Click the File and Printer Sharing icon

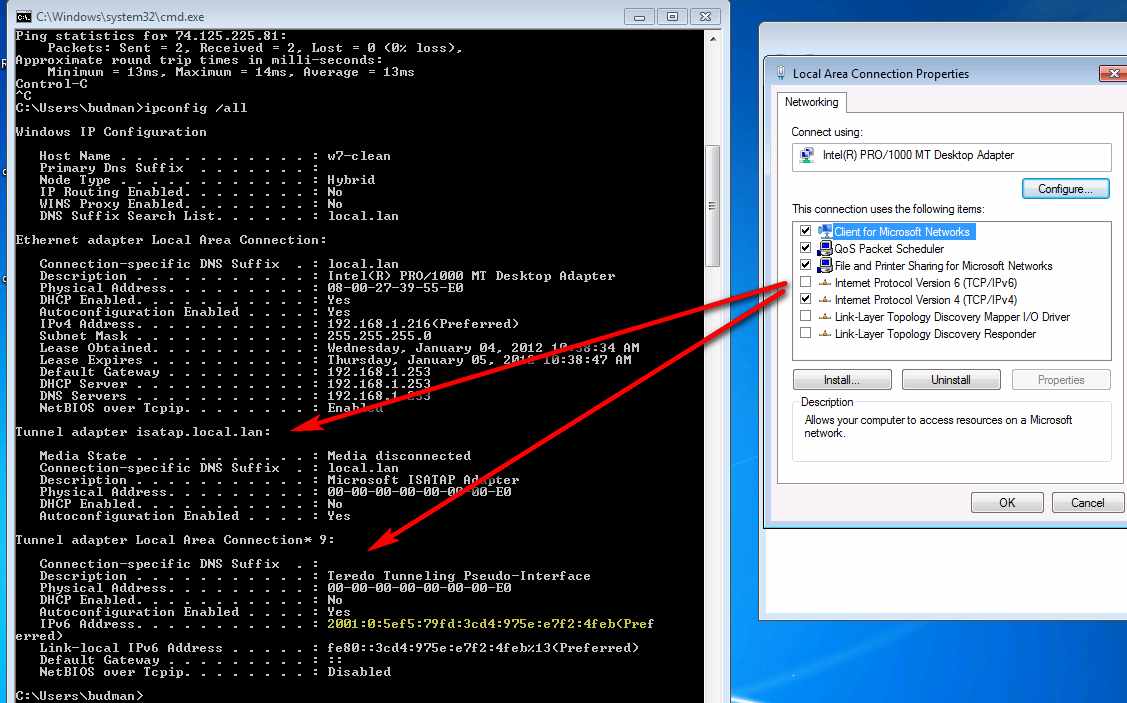[x=824, y=266]
